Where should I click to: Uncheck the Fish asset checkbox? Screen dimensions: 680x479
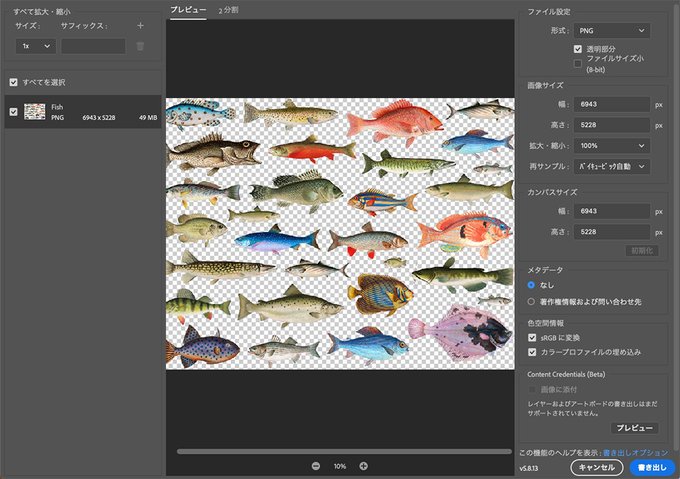click(13, 112)
